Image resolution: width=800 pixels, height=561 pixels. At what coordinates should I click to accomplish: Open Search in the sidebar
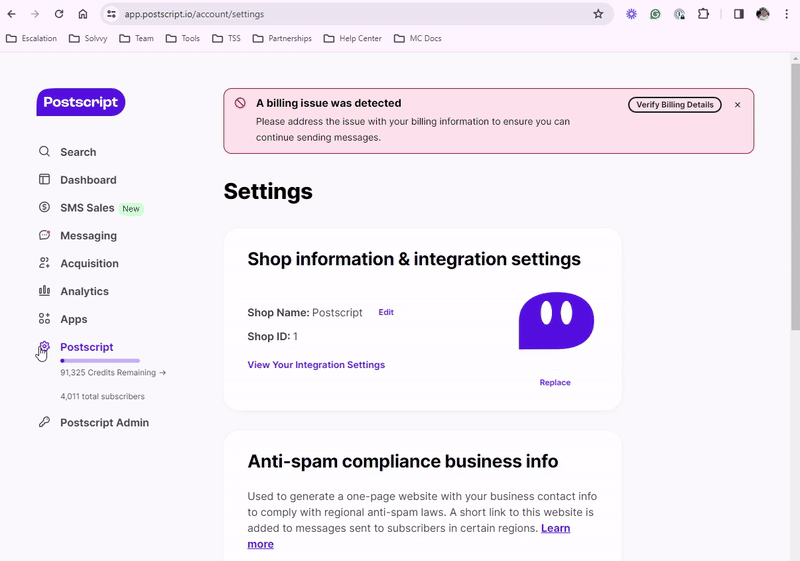[x=78, y=152]
